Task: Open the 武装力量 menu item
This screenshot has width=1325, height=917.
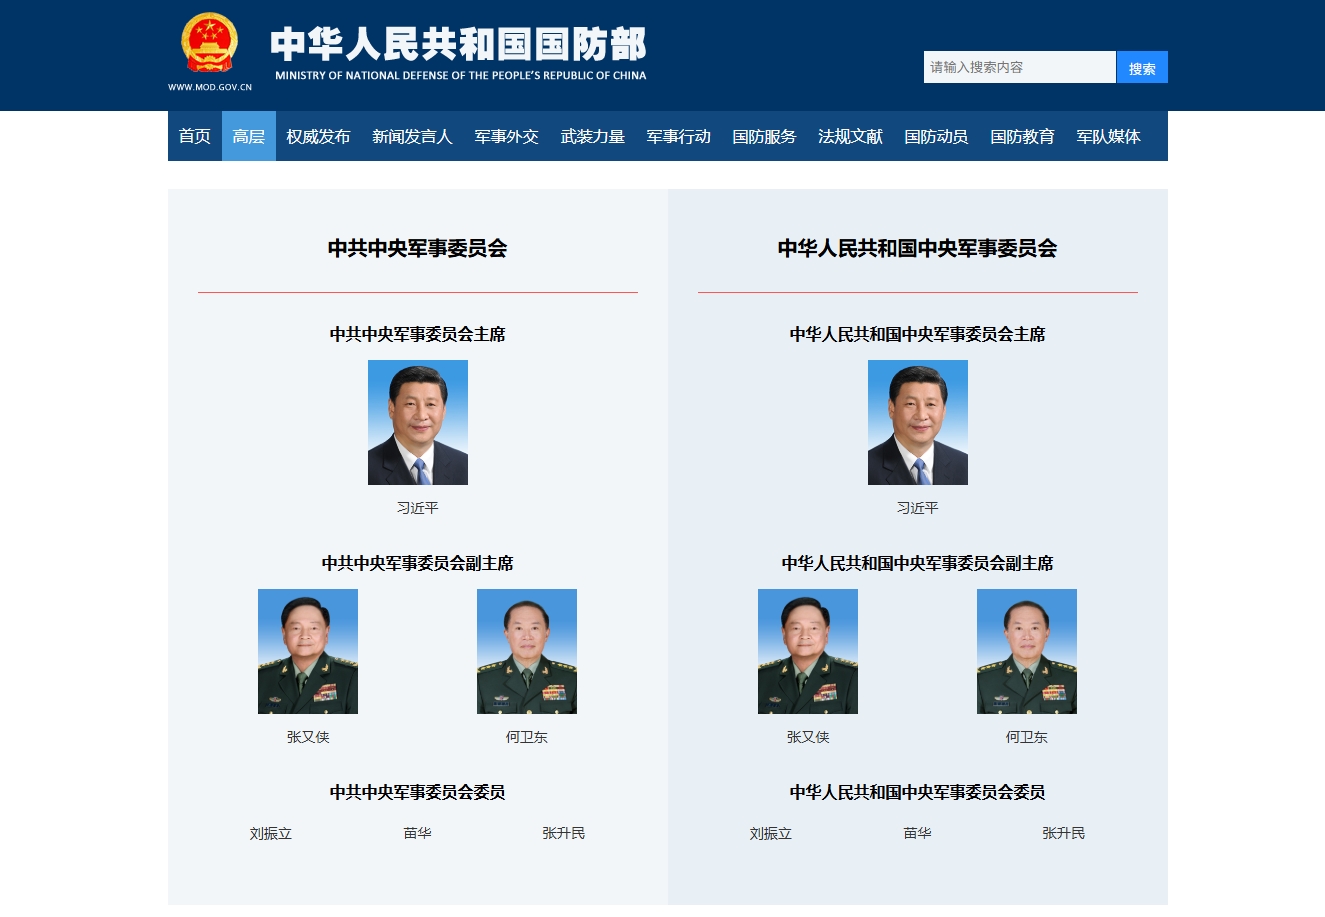Action: (592, 136)
